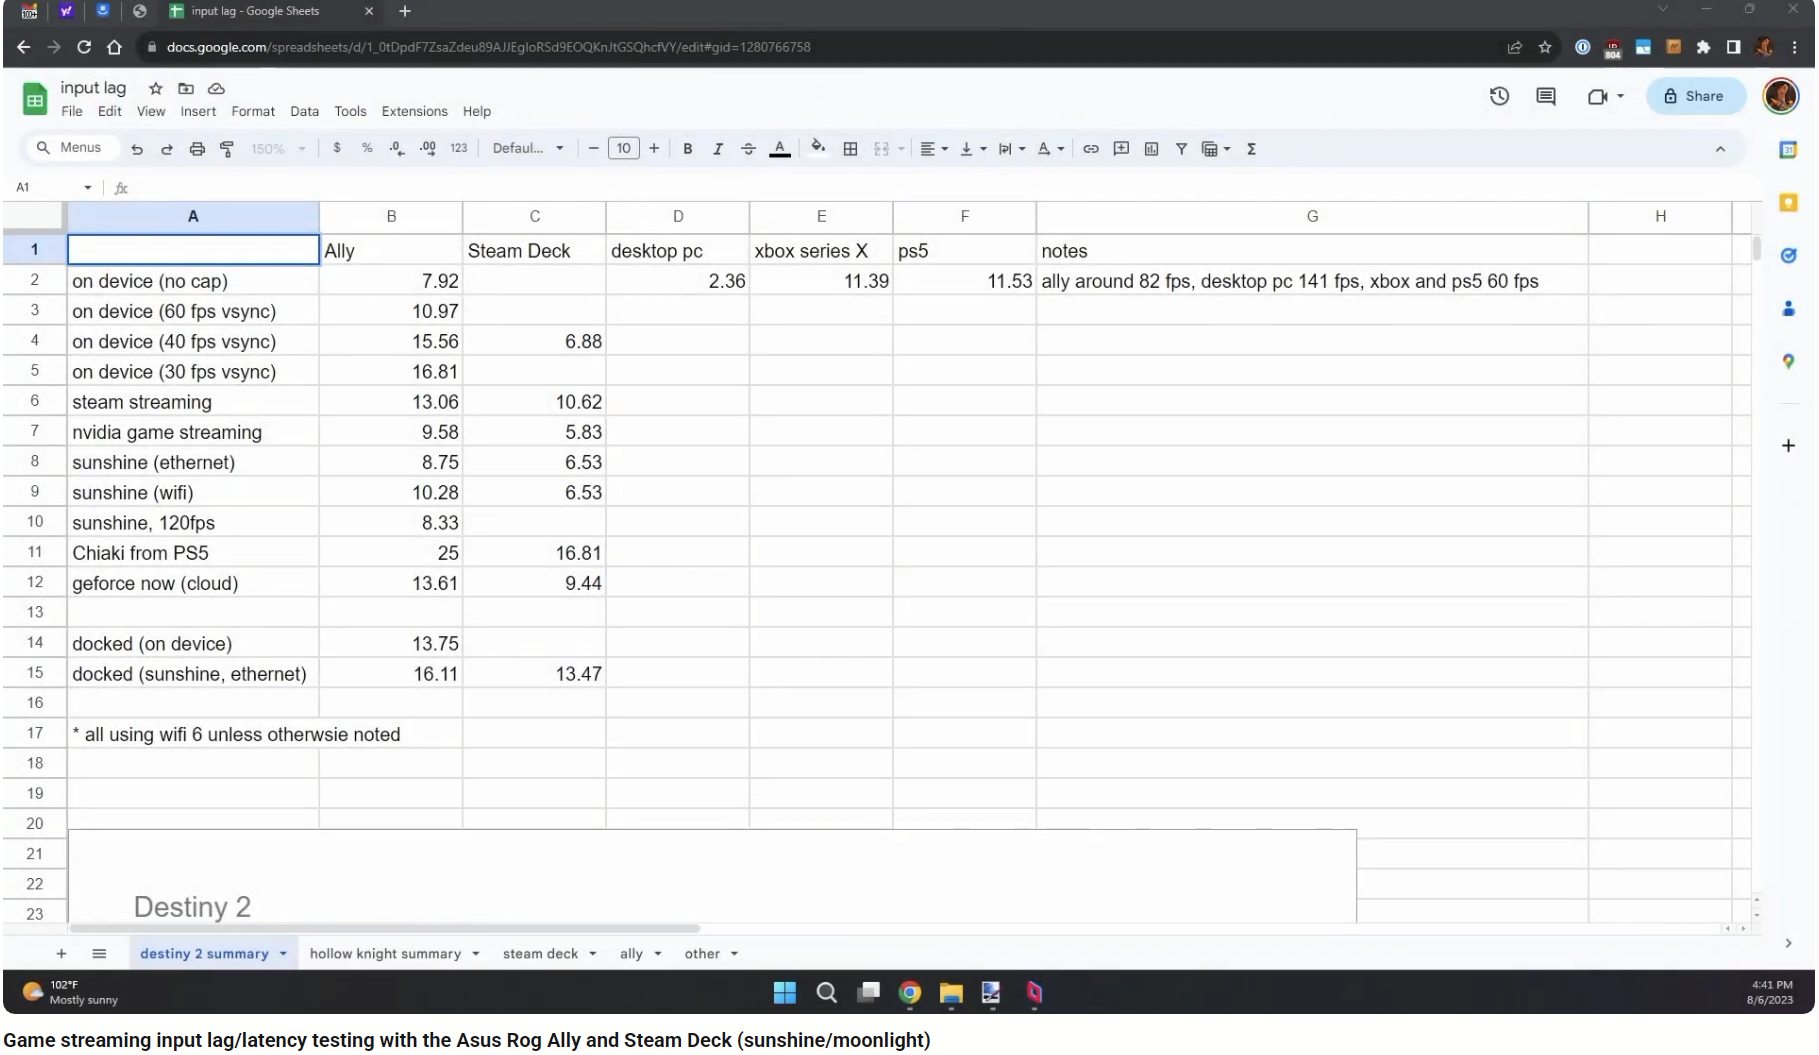Increase font size with the plus button
The image size is (1819, 1055).
click(x=654, y=149)
